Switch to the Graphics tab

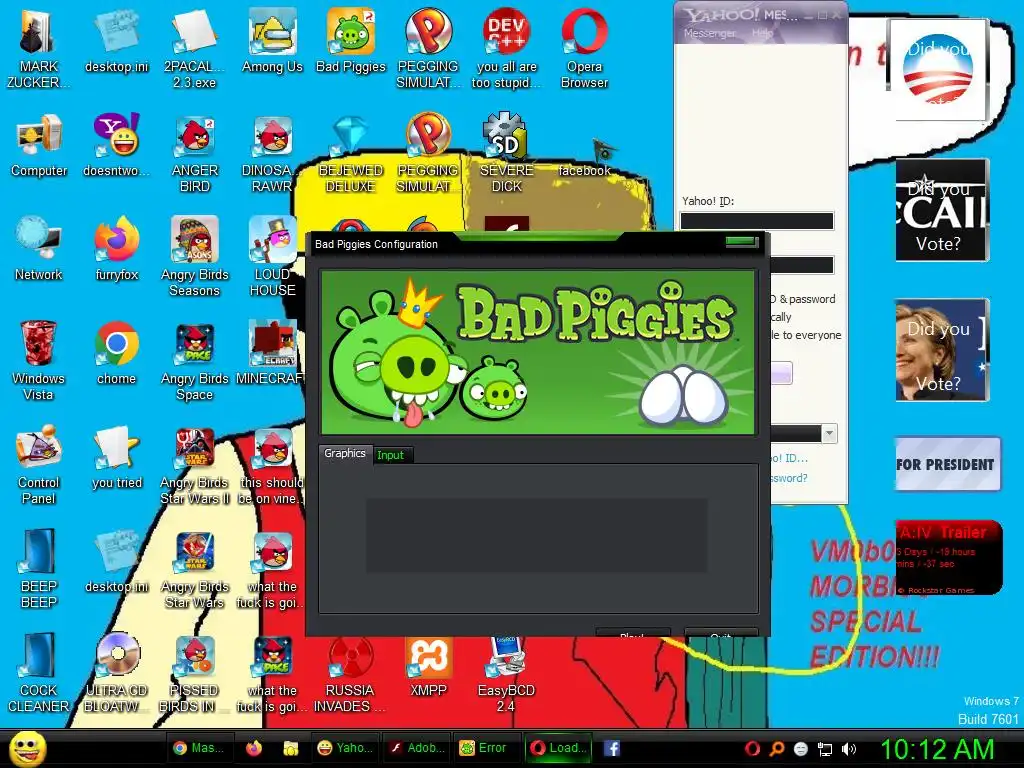point(345,453)
